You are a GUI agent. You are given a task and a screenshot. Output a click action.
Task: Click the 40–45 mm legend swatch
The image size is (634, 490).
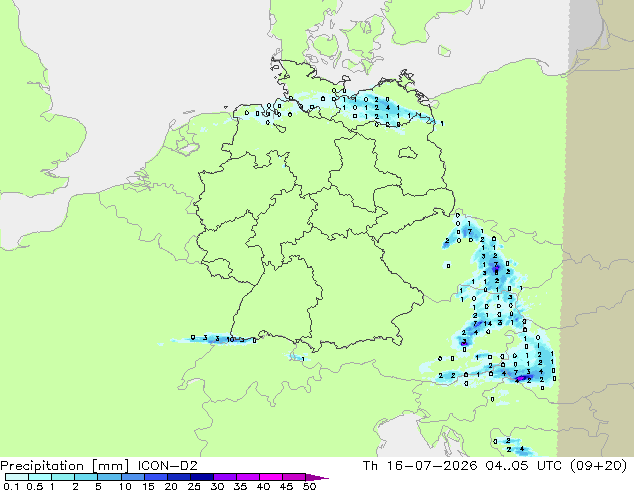coord(271,477)
